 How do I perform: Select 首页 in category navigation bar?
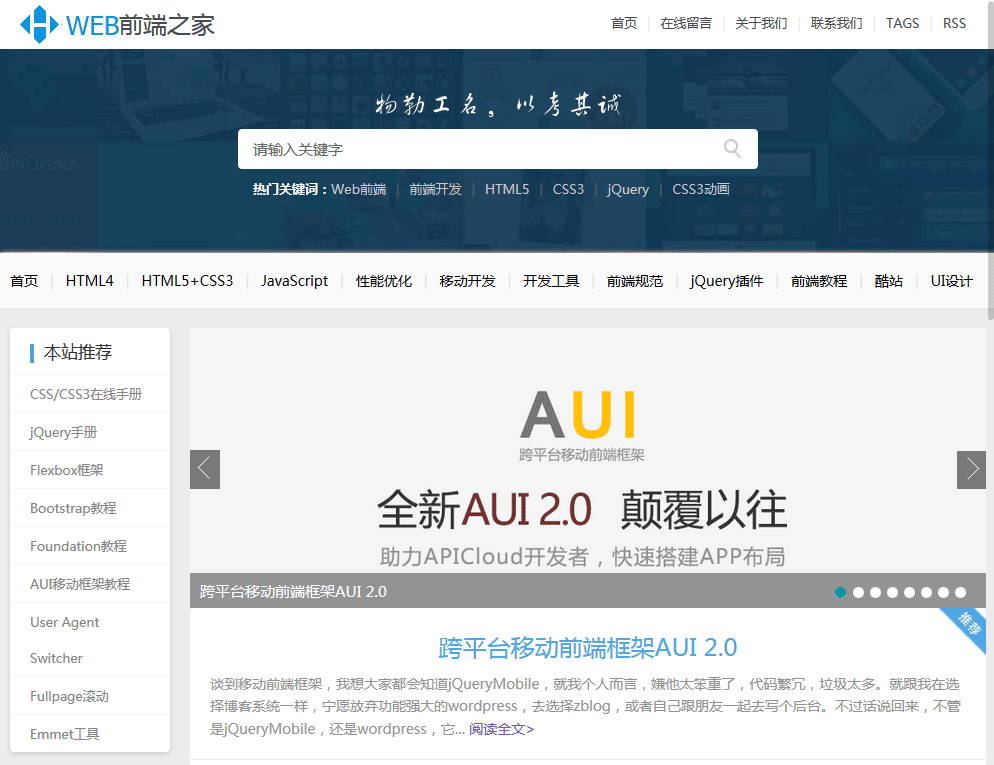tap(24, 281)
